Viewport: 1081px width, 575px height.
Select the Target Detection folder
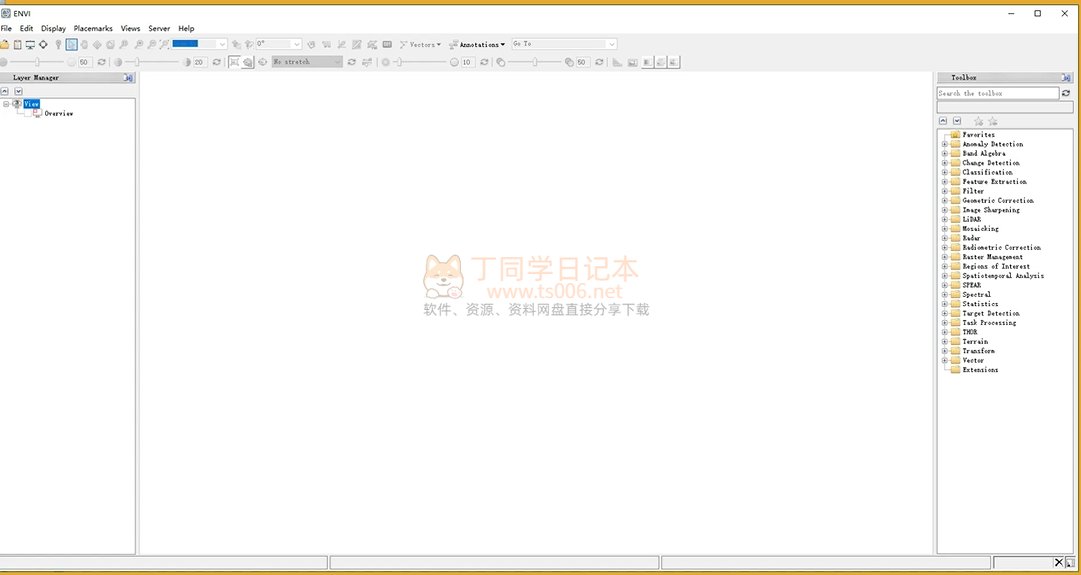(991, 314)
